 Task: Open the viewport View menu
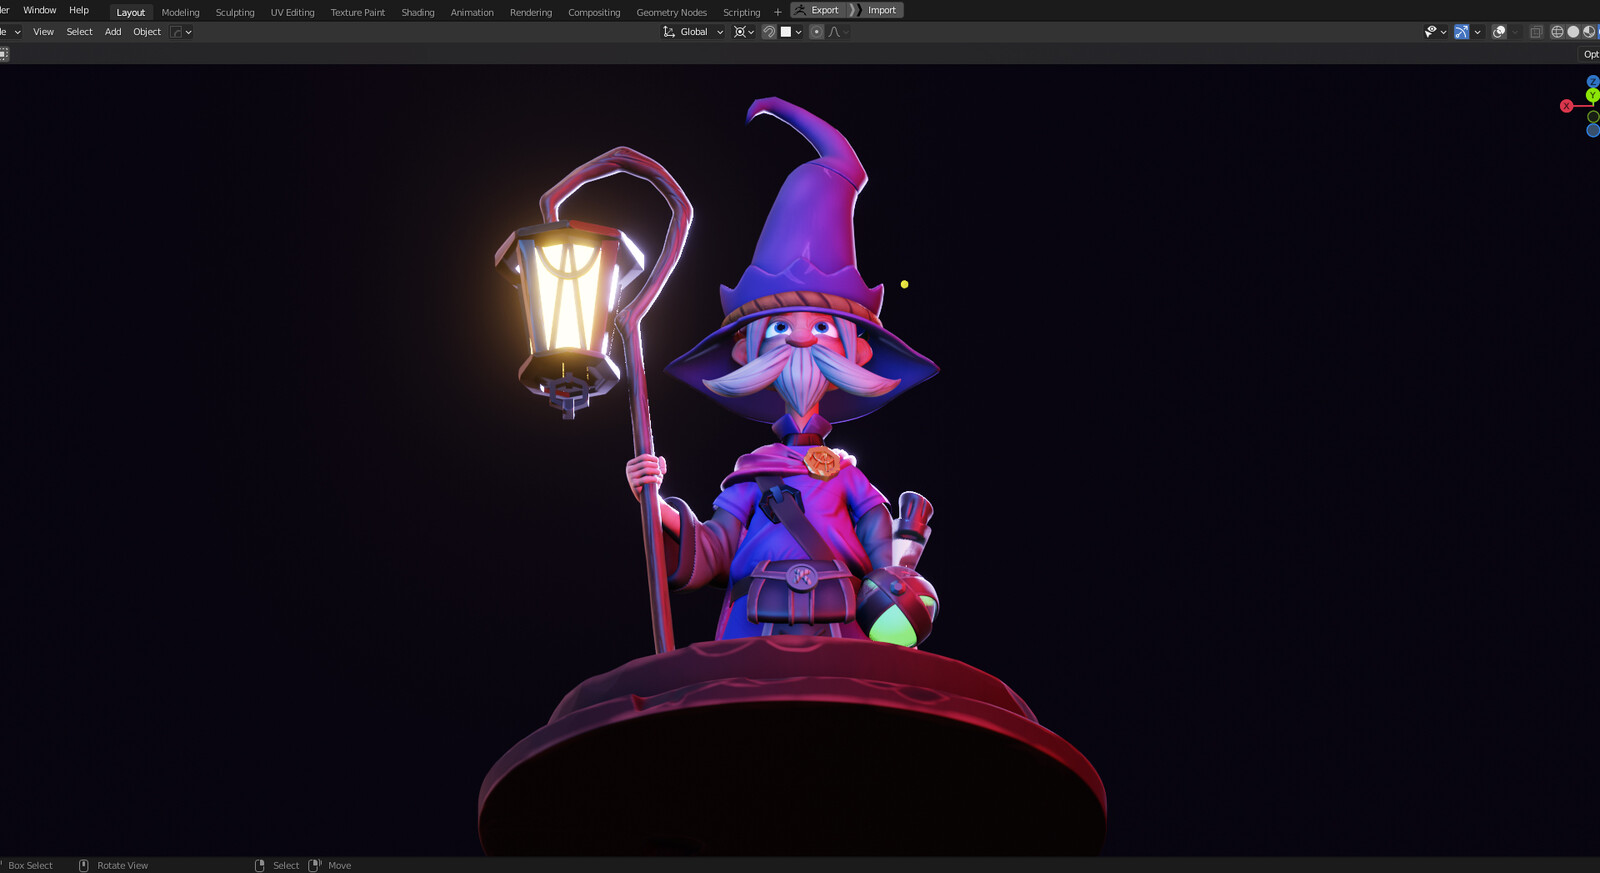point(44,32)
